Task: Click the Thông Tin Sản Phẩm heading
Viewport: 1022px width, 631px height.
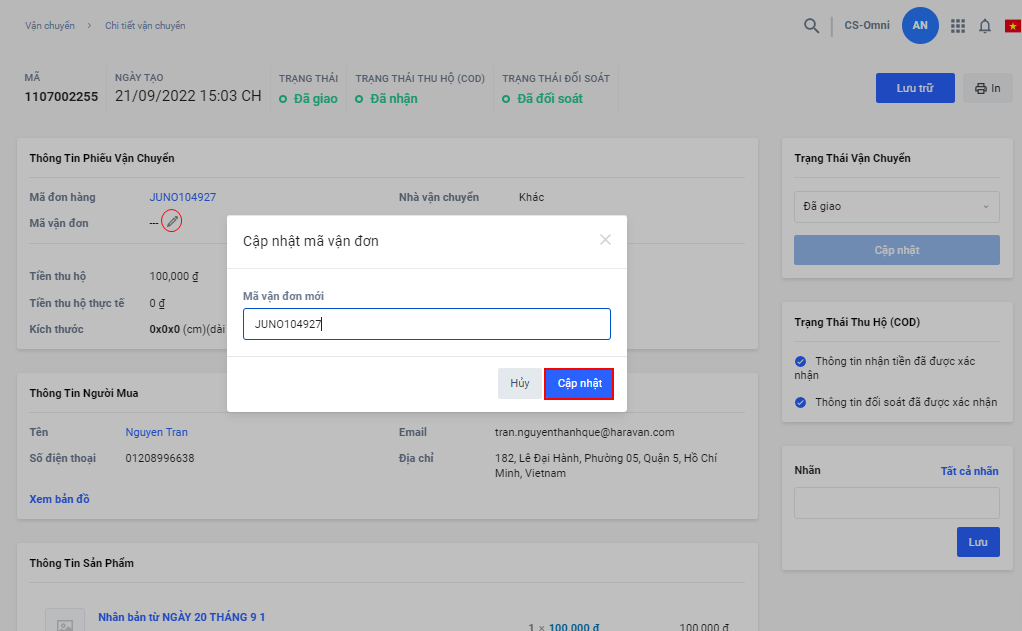Action: click(x=81, y=563)
